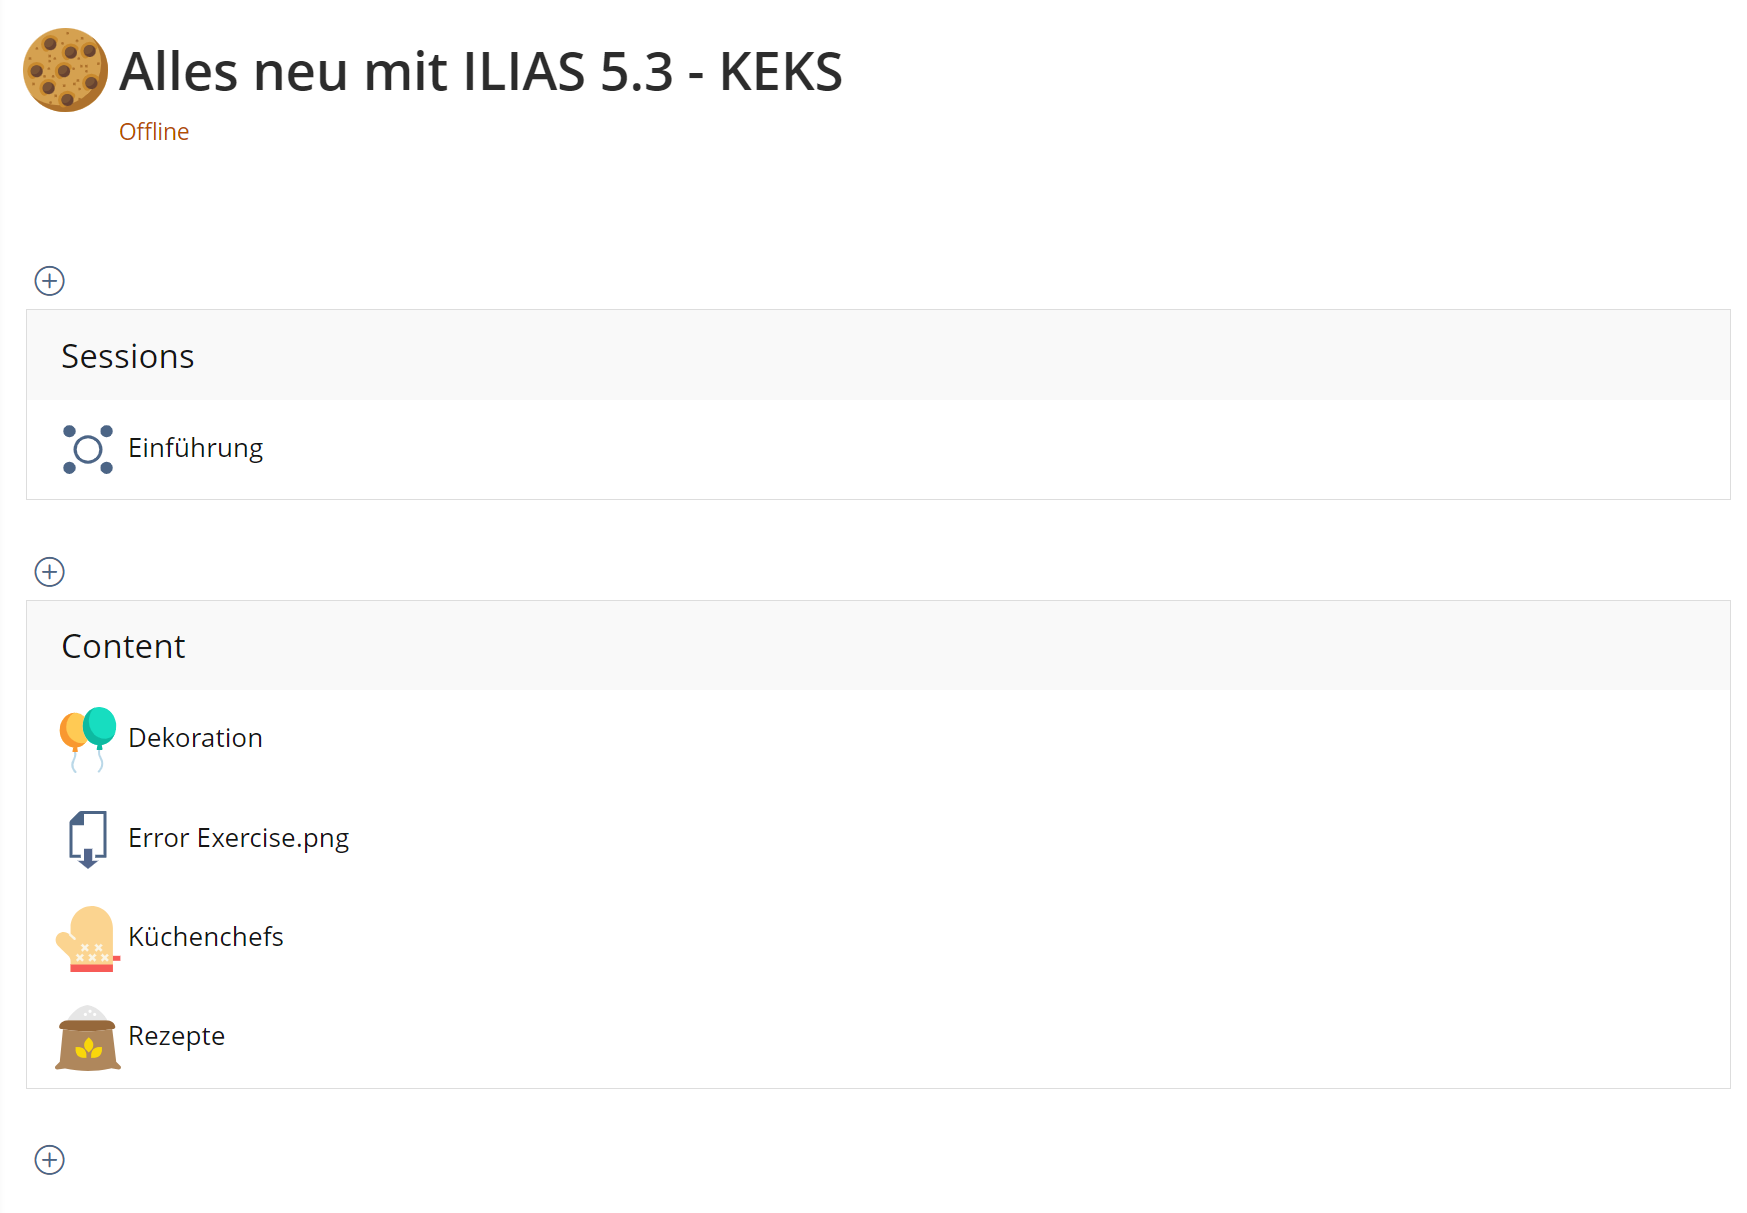Click the course title Alles neu mit ILIAS 5.3 - KEKS
The width and height of the screenshot is (1747, 1213).
tap(481, 72)
